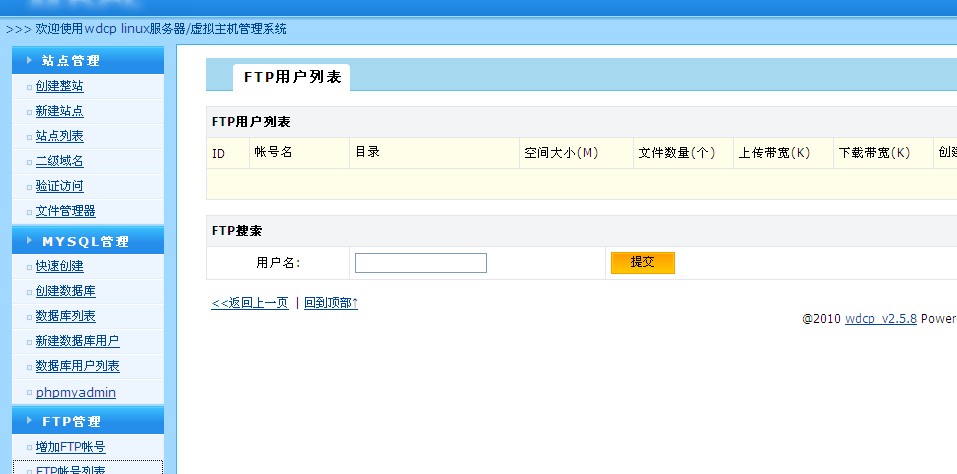Viewport: 957px width, 474px height.
Task: Go to 二级域名 page
Action: (x=59, y=161)
